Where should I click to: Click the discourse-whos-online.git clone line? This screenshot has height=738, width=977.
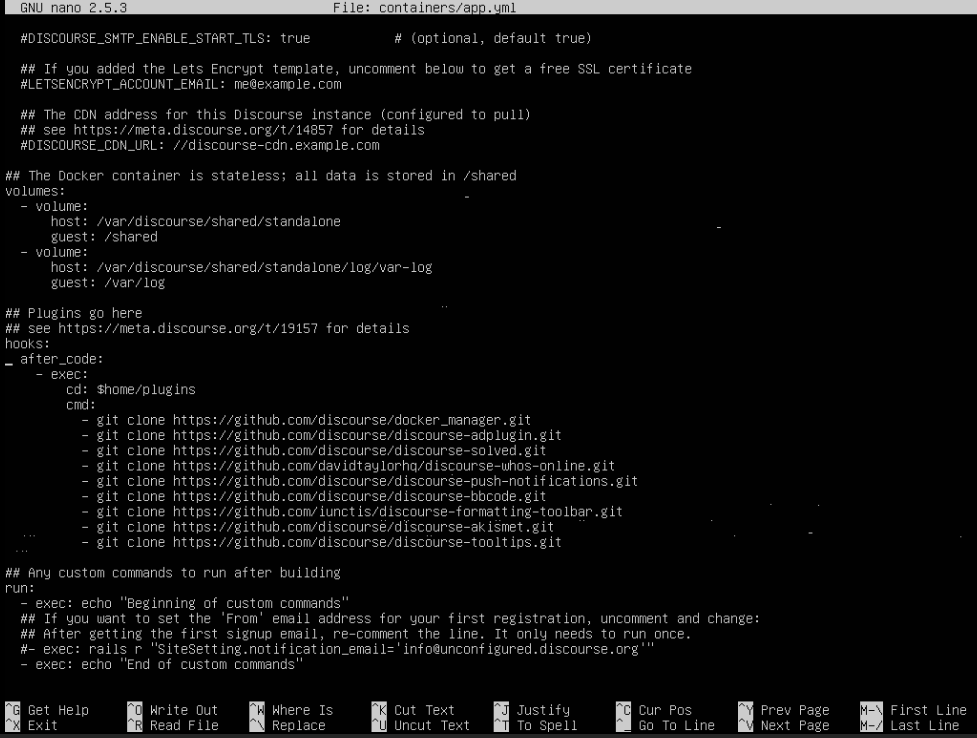click(x=348, y=466)
